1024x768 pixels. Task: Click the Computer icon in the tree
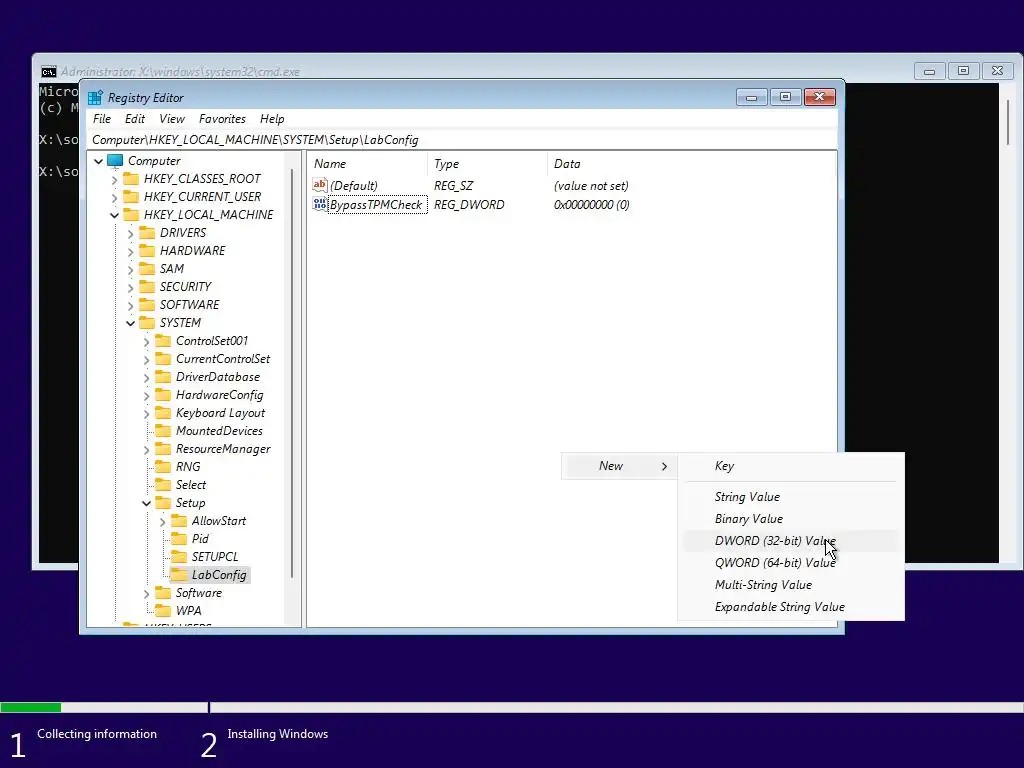[x=115, y=161]
